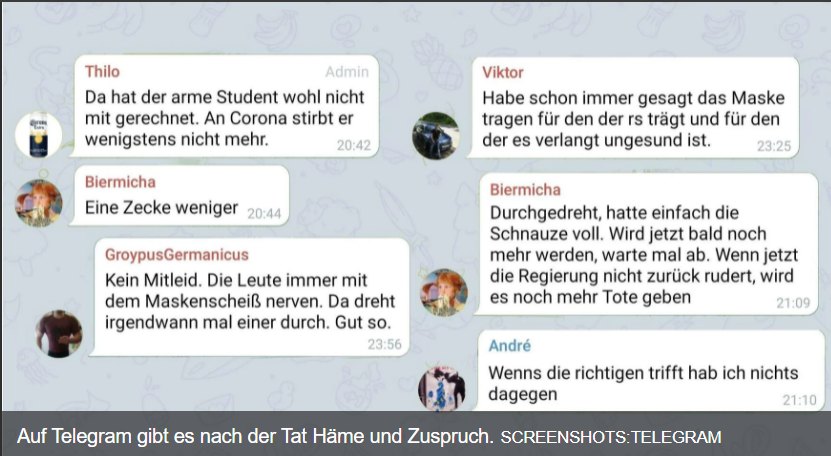The width and height of the screenshot is (831, 456).
Task: Select Viktor's message about Maske tragen
Action: point(633,119)
